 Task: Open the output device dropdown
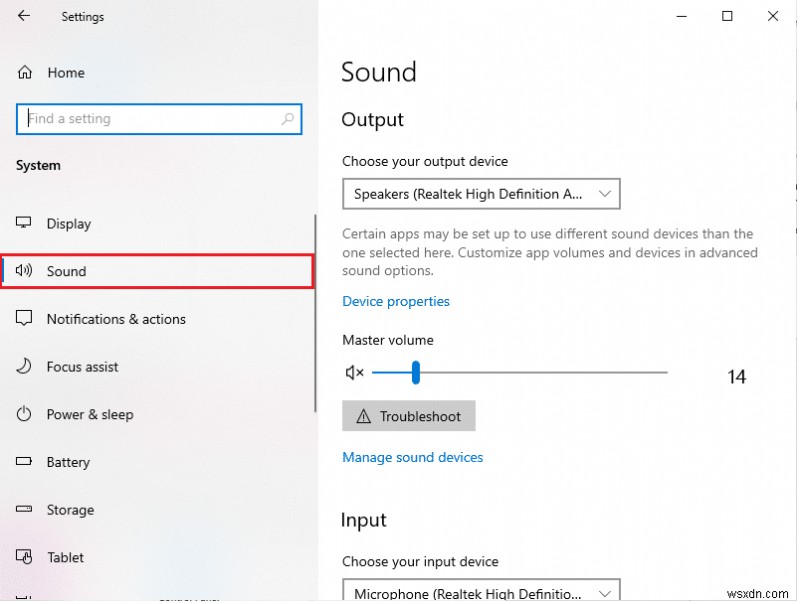point(481,193)
